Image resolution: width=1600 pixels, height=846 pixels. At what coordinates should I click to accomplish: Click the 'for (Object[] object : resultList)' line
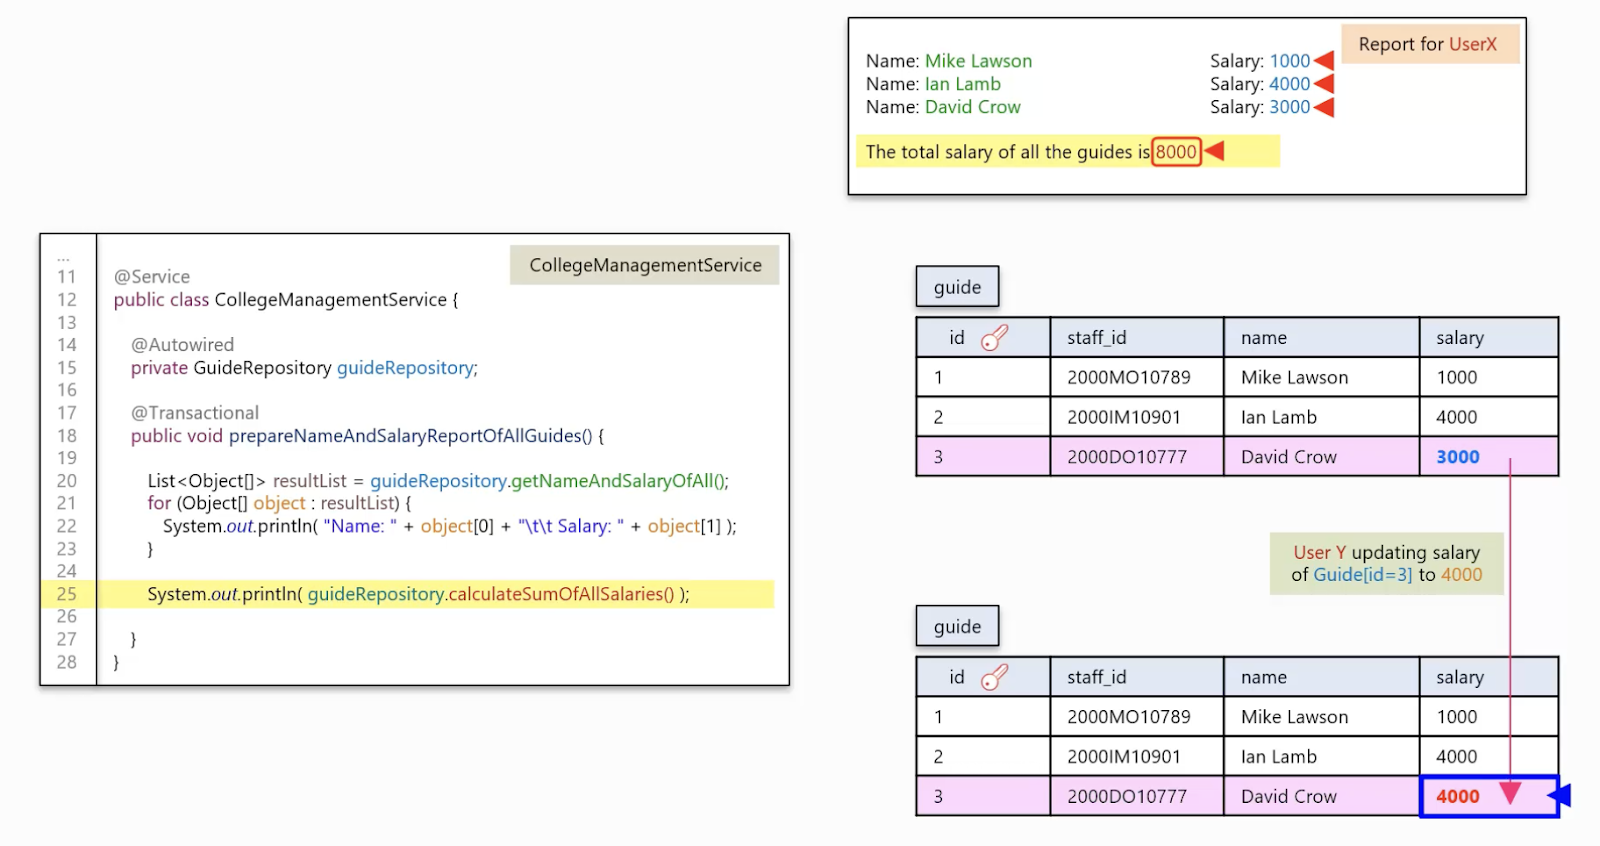pos(279,503)
